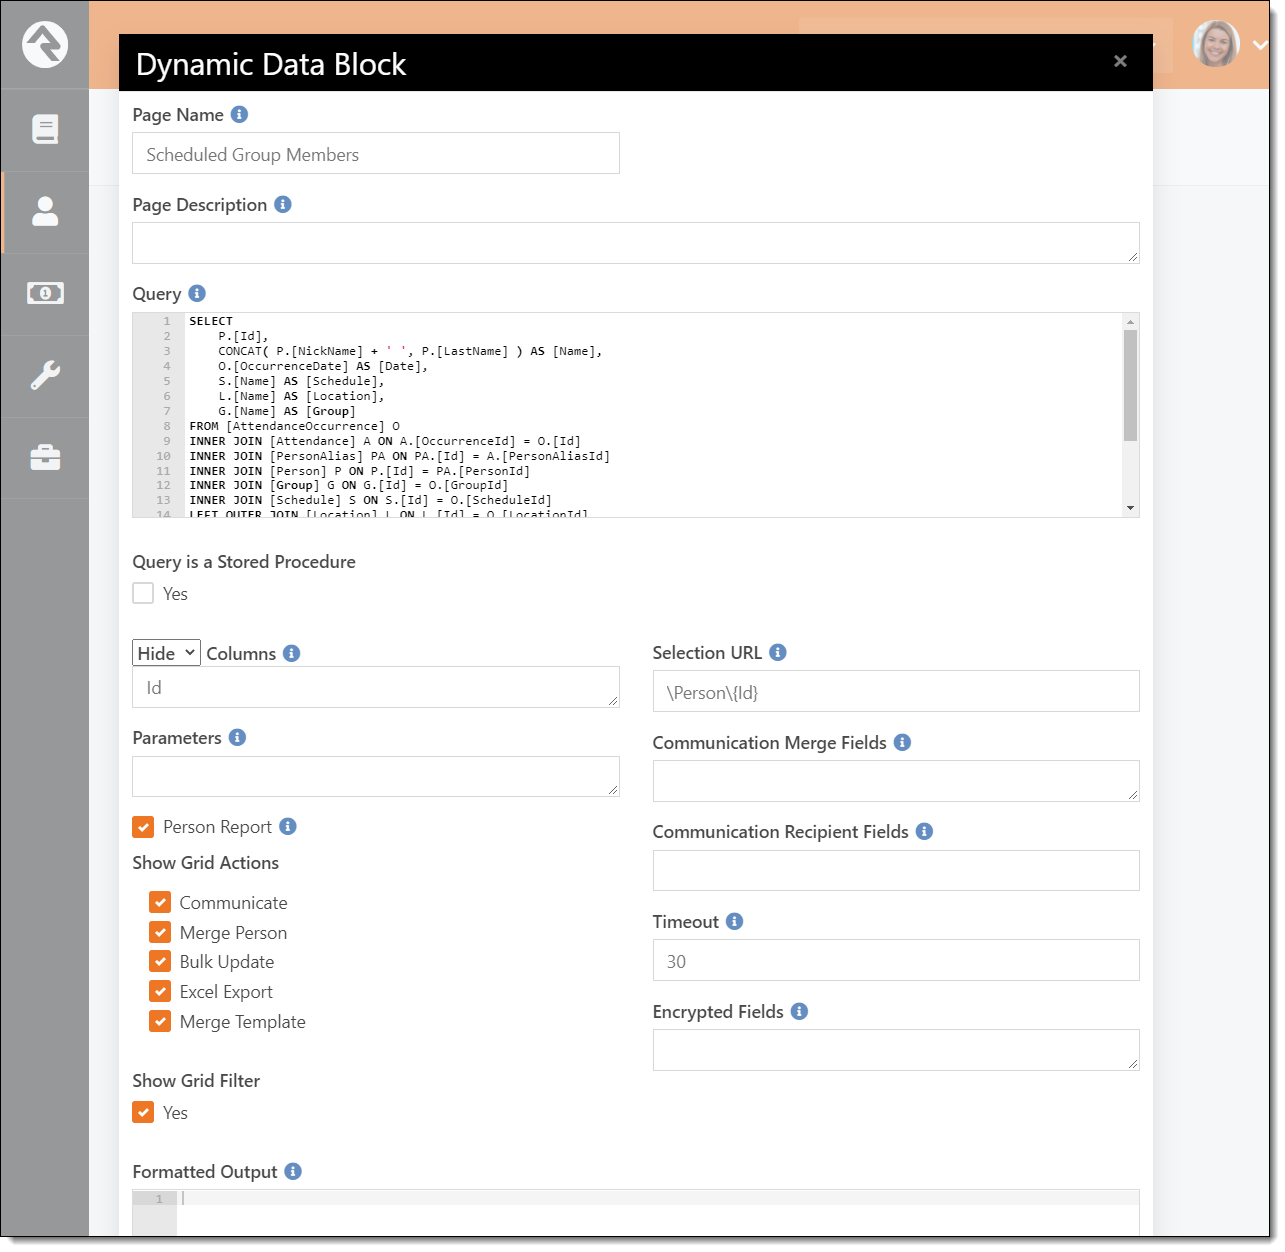Uncheck the Excel Export grid action
1285x1252 pixels.
pyautogui.click(x=160, y=991)
